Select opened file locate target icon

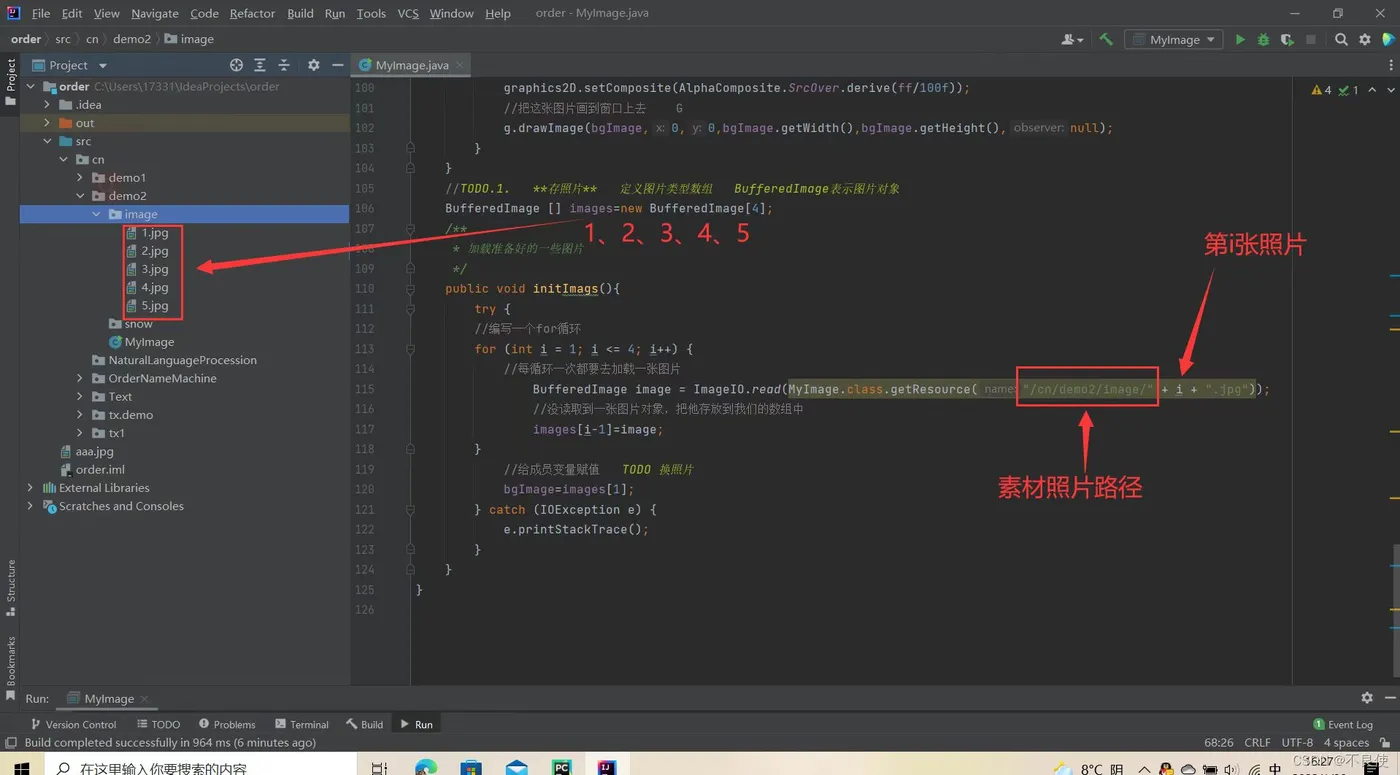pos(236,65)
